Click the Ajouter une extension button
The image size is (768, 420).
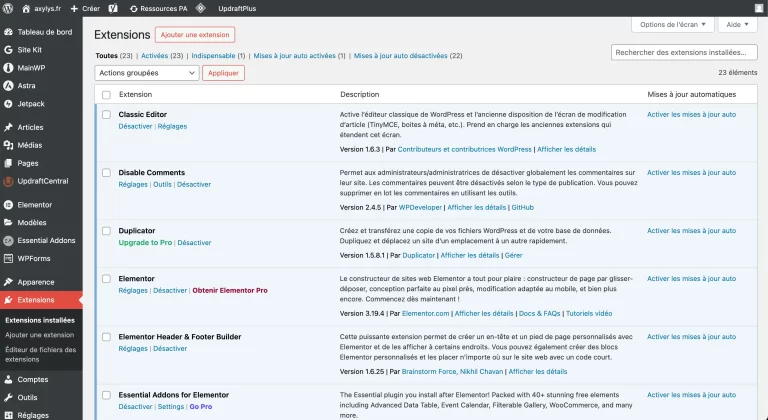pos(195,35)
